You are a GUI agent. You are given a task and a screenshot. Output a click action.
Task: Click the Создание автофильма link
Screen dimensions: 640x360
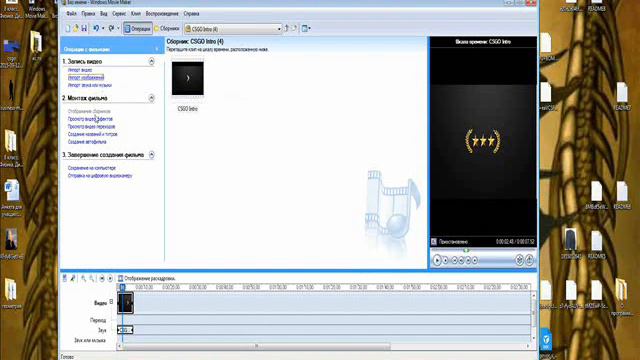[x=87, y=142]
